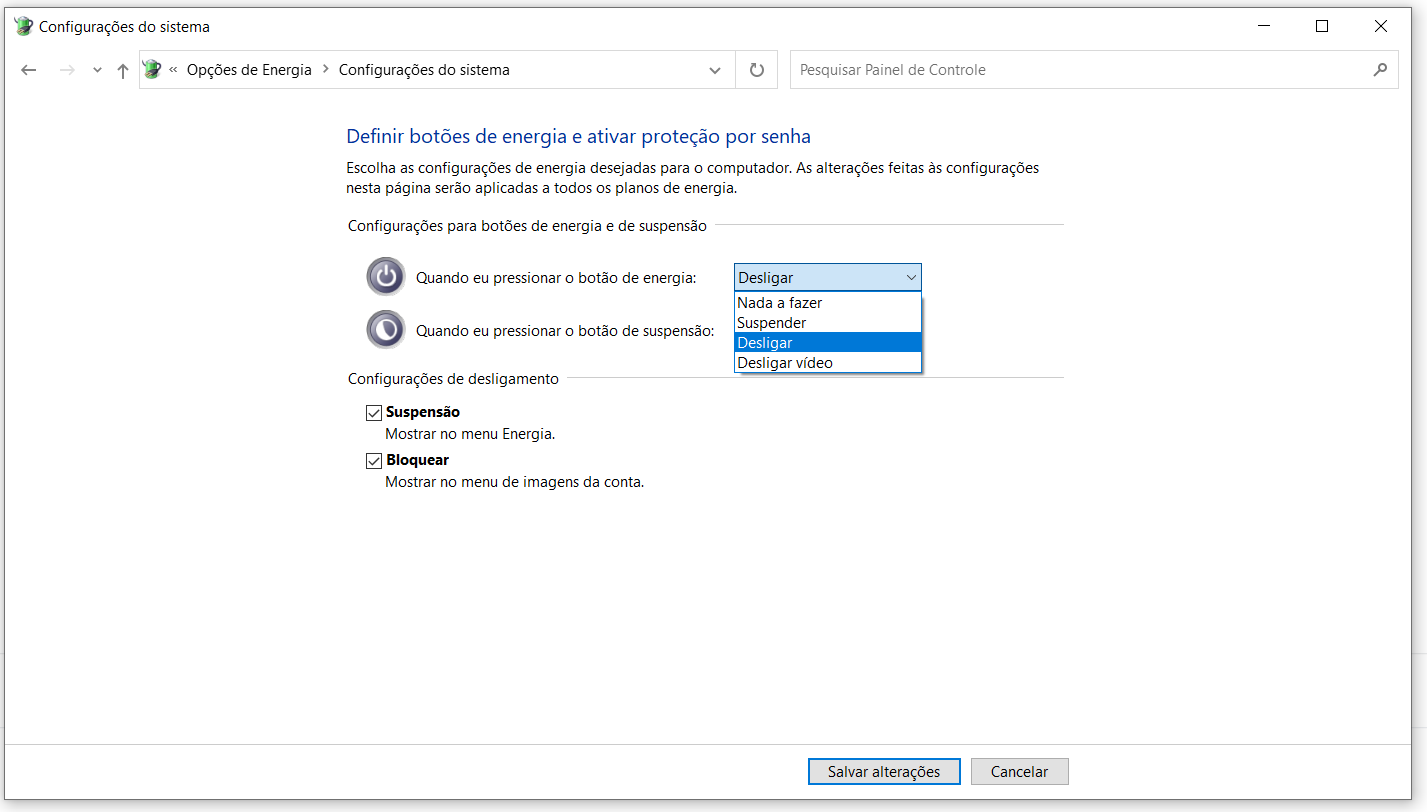This screenshot has height=812, width=1427.
Task: Maximize the window
Action: click(1322, 27)
